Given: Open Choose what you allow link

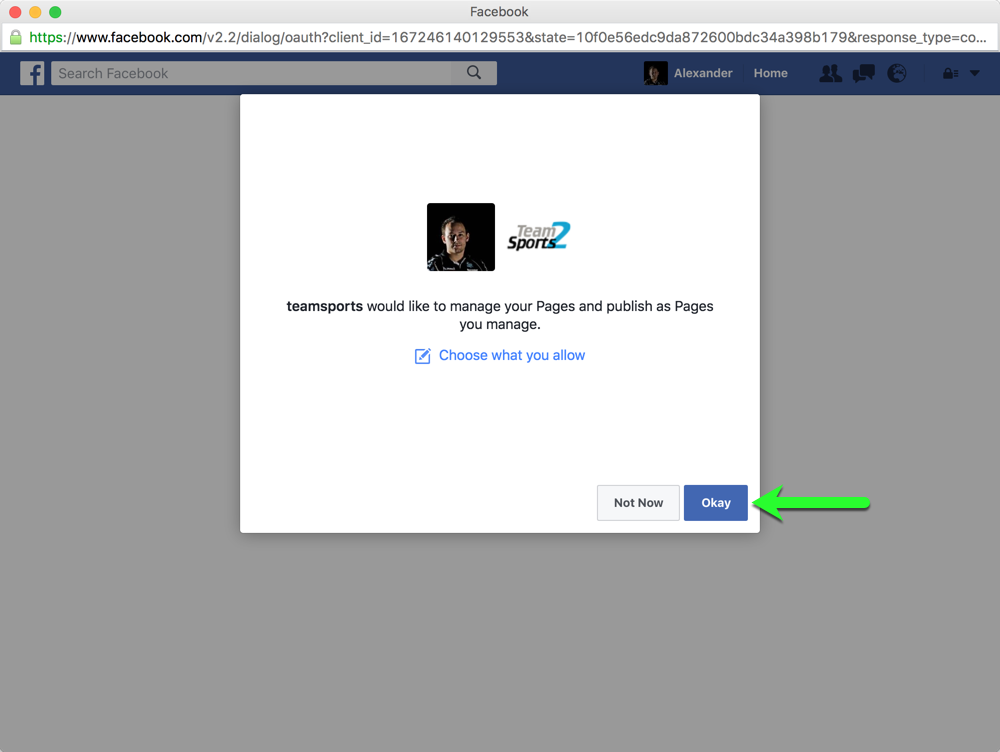Looking at the screenshot, I should (511, 355).
